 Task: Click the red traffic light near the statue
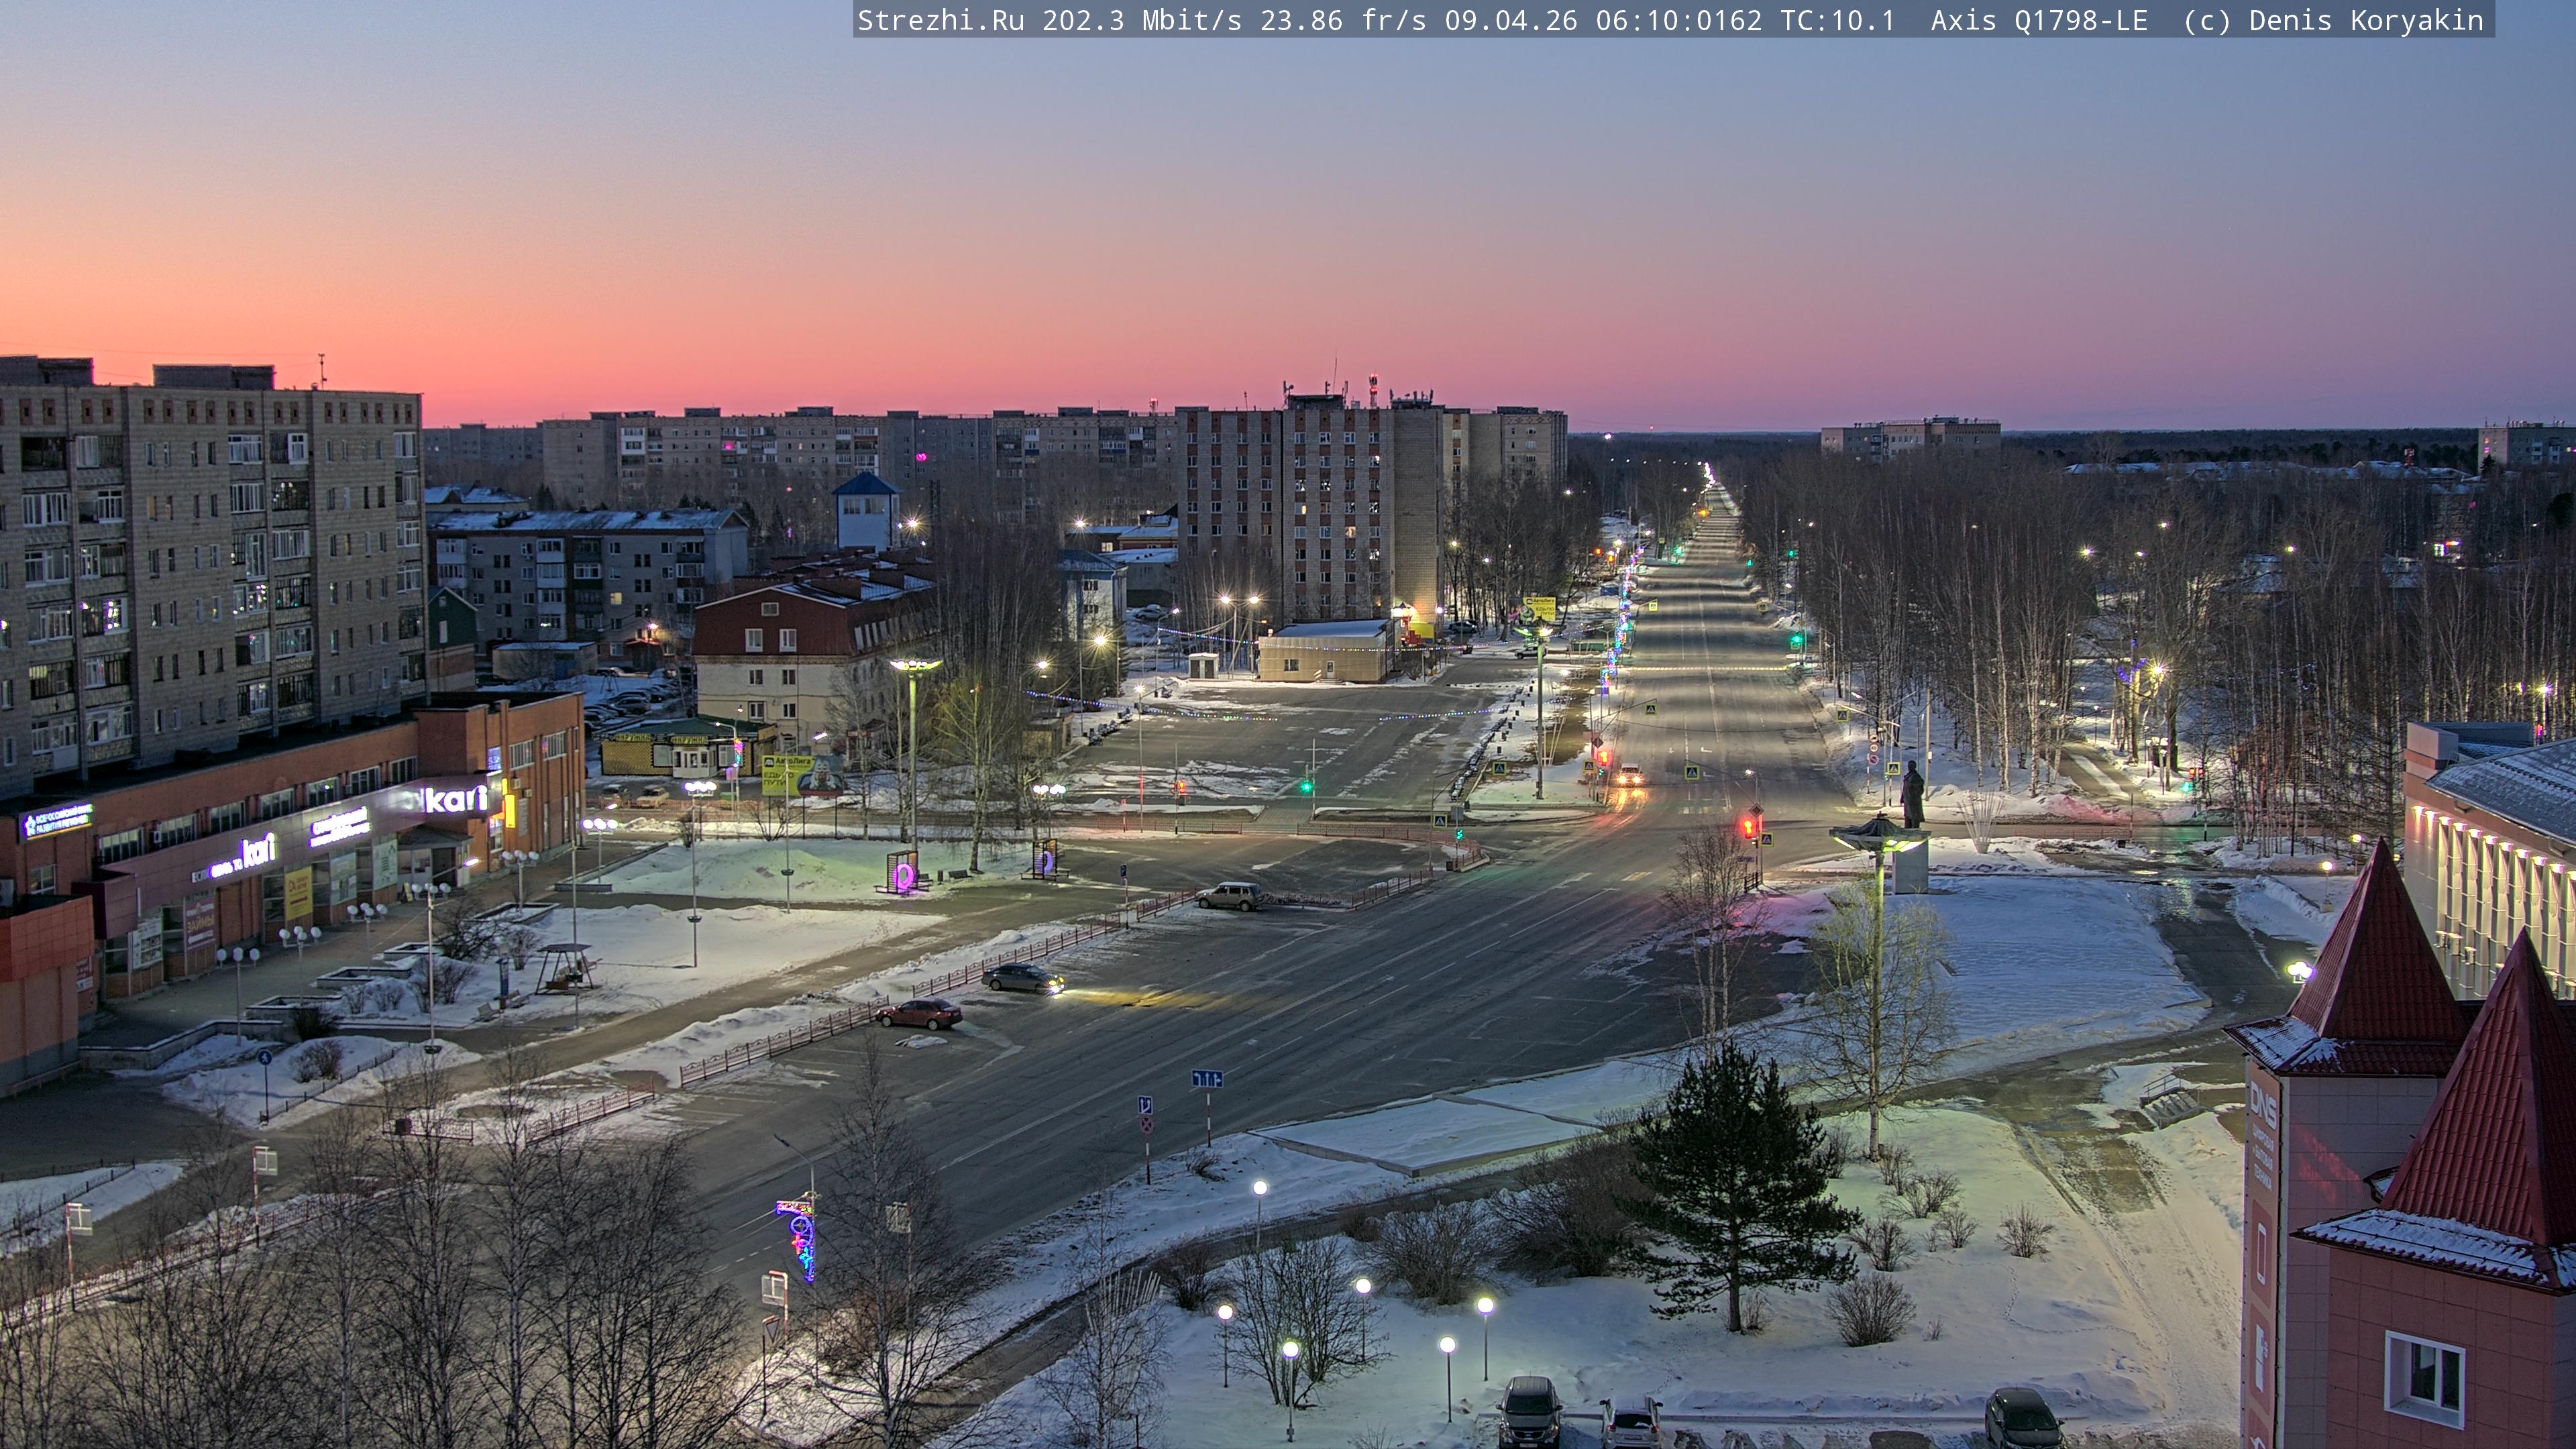tap(1749, 826)
